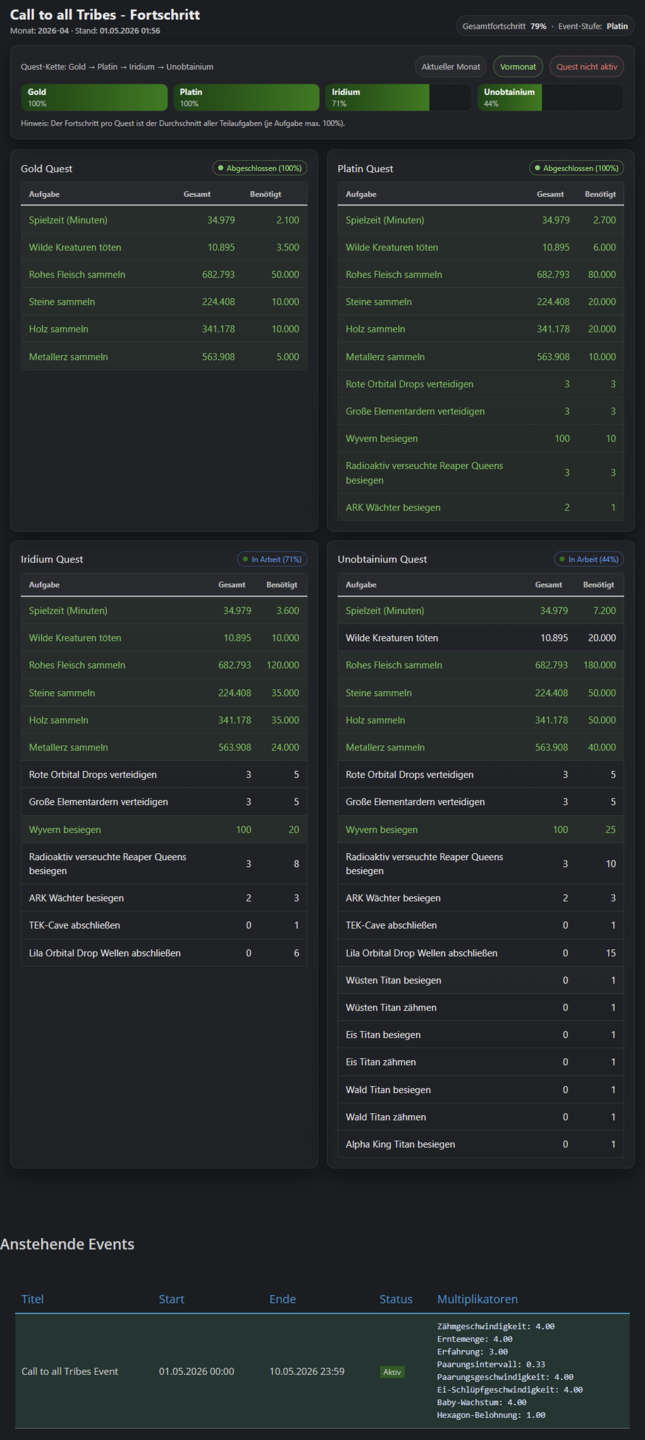Click the "In Arbeit (44%)" badge
Image resolution: width=645 pixels, height=1440 pixels.
[x=589, y=559]
